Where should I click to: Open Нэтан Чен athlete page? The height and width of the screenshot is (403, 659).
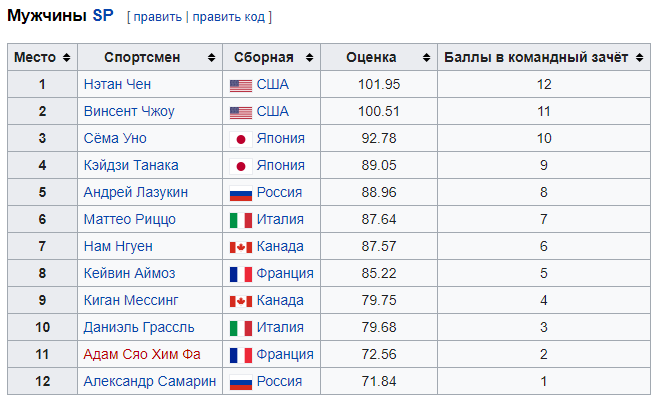[117, 85]
